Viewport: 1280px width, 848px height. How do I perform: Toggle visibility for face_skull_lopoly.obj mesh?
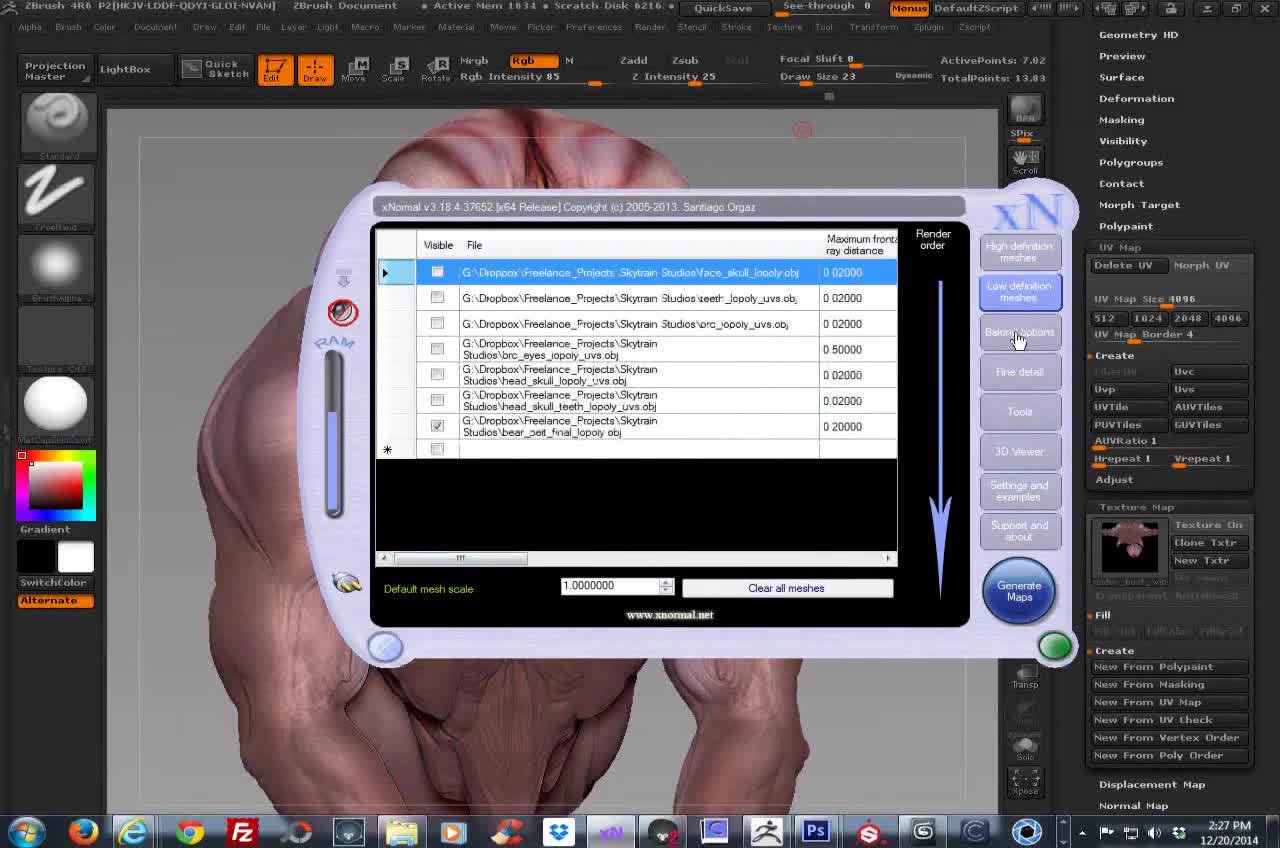tap(437, 272)
